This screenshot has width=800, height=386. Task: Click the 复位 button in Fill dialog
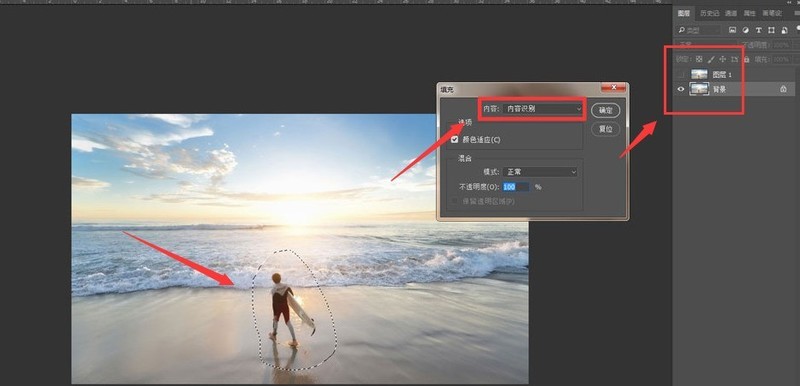(606, 129)
